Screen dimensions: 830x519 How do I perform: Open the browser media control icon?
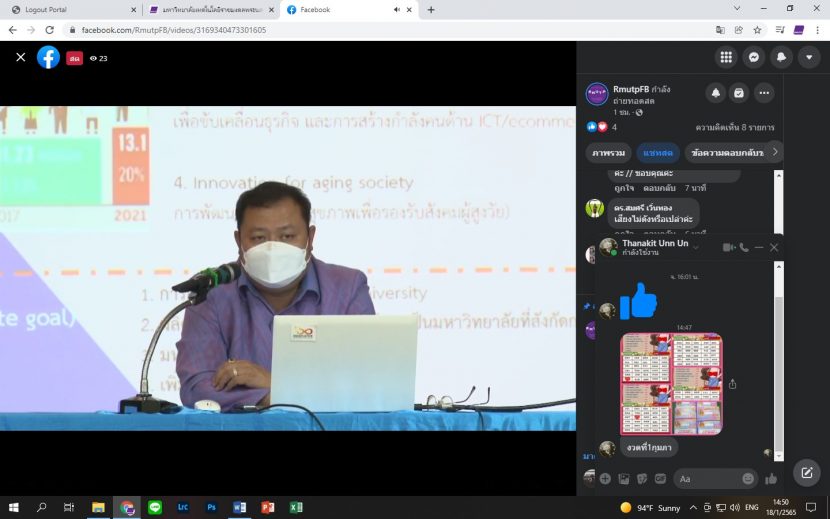(x=780, y=30)
